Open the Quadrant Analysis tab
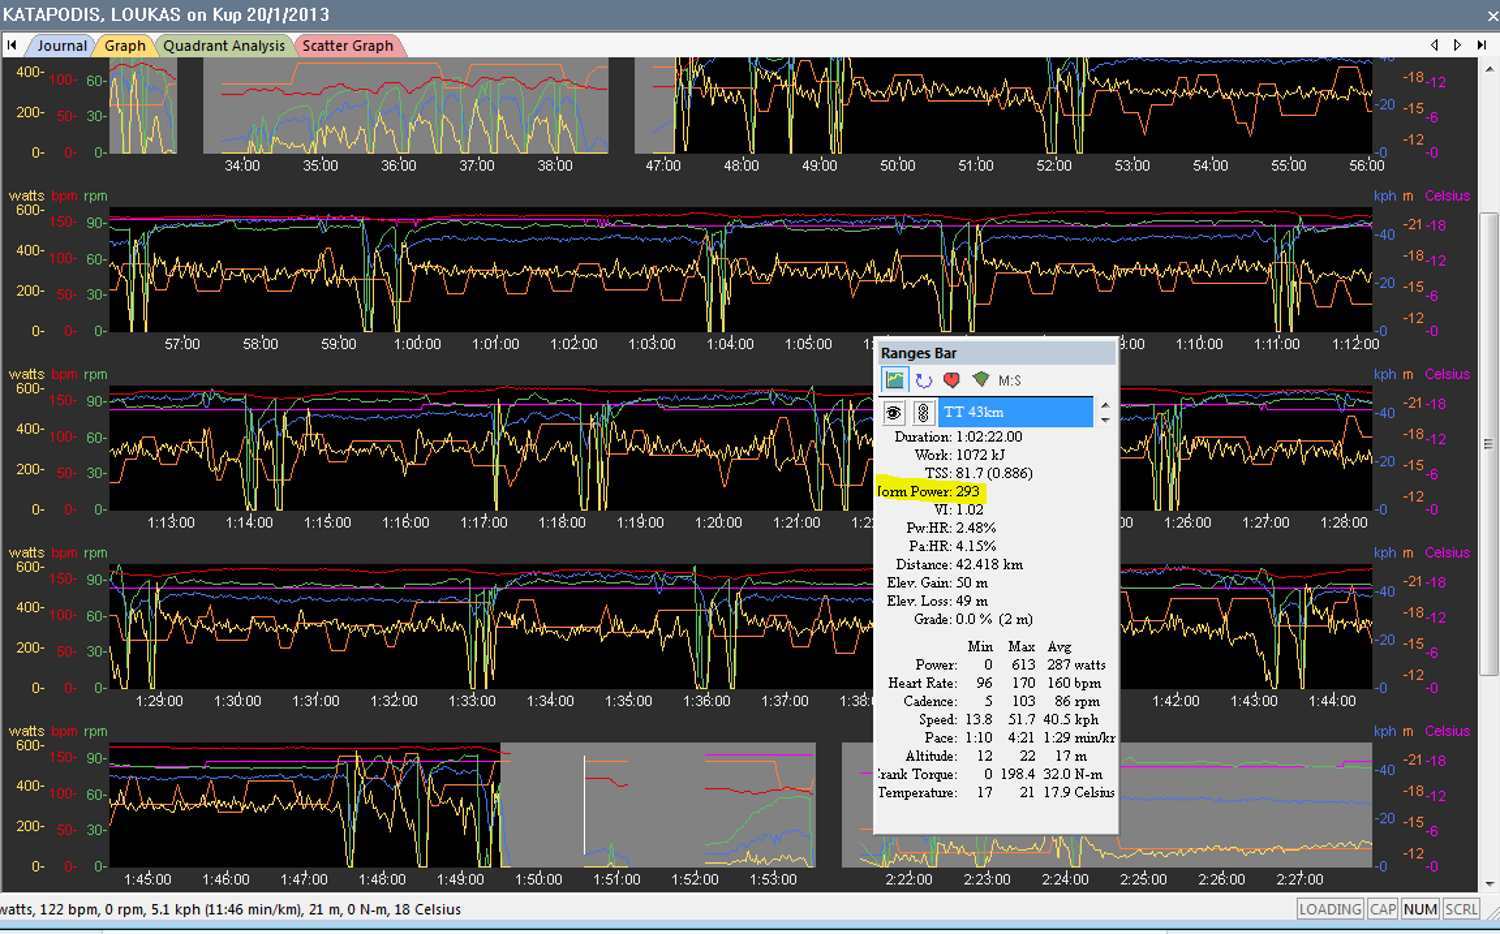The width and height of the screenshot is (1500, 934). point(224,46)
